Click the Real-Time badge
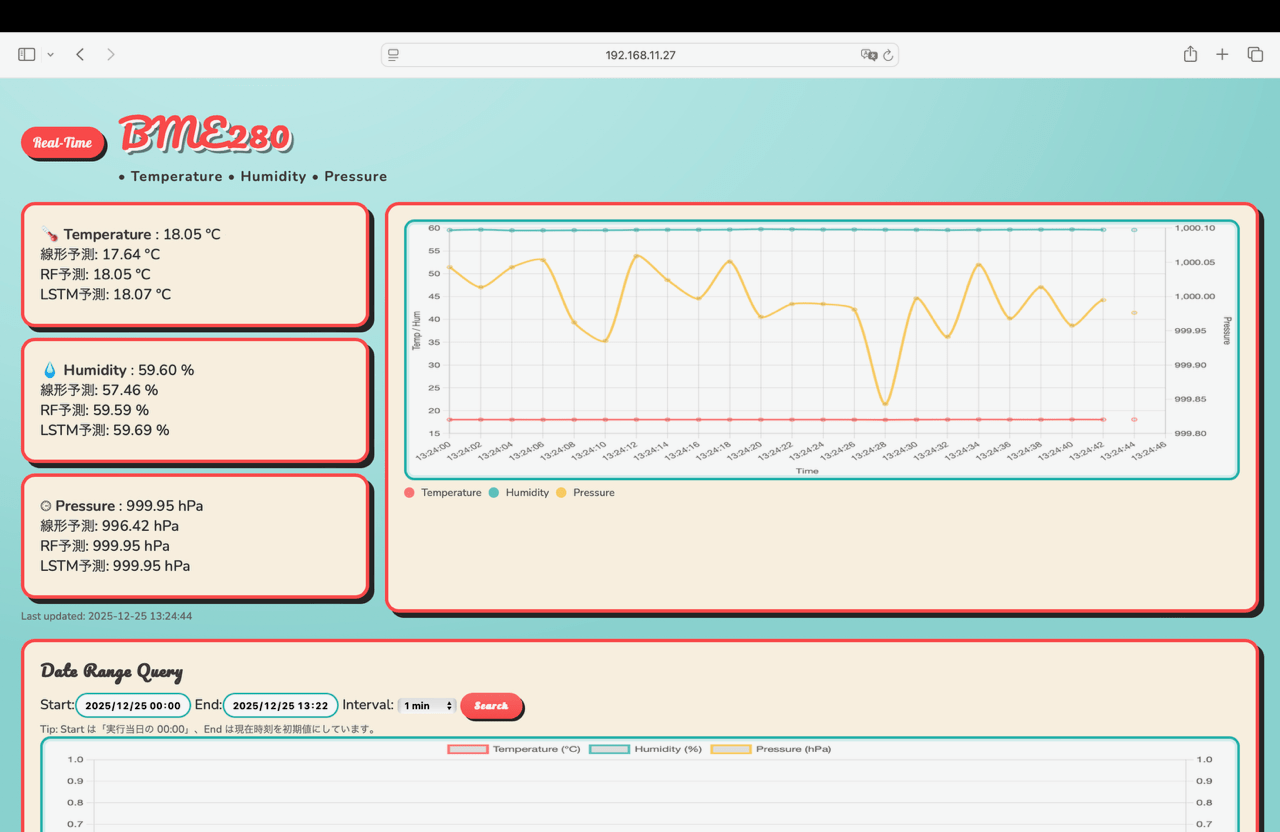This screenshot has width=1280, height=832. [63, 143]
